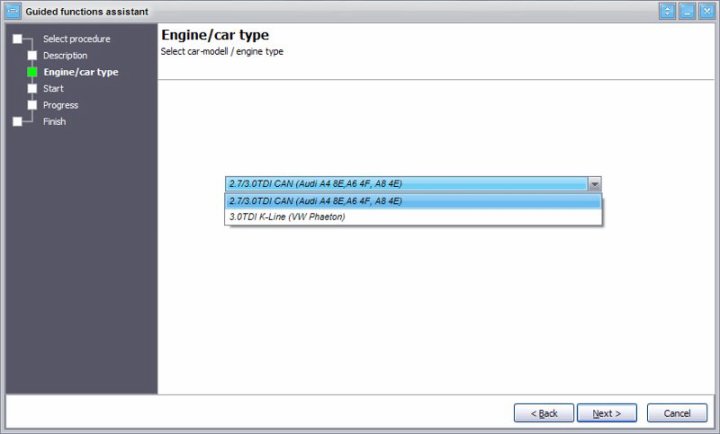The image size is (720, 434).
Task: Cancel the guided functions assistant
Action: click(677, 413)
